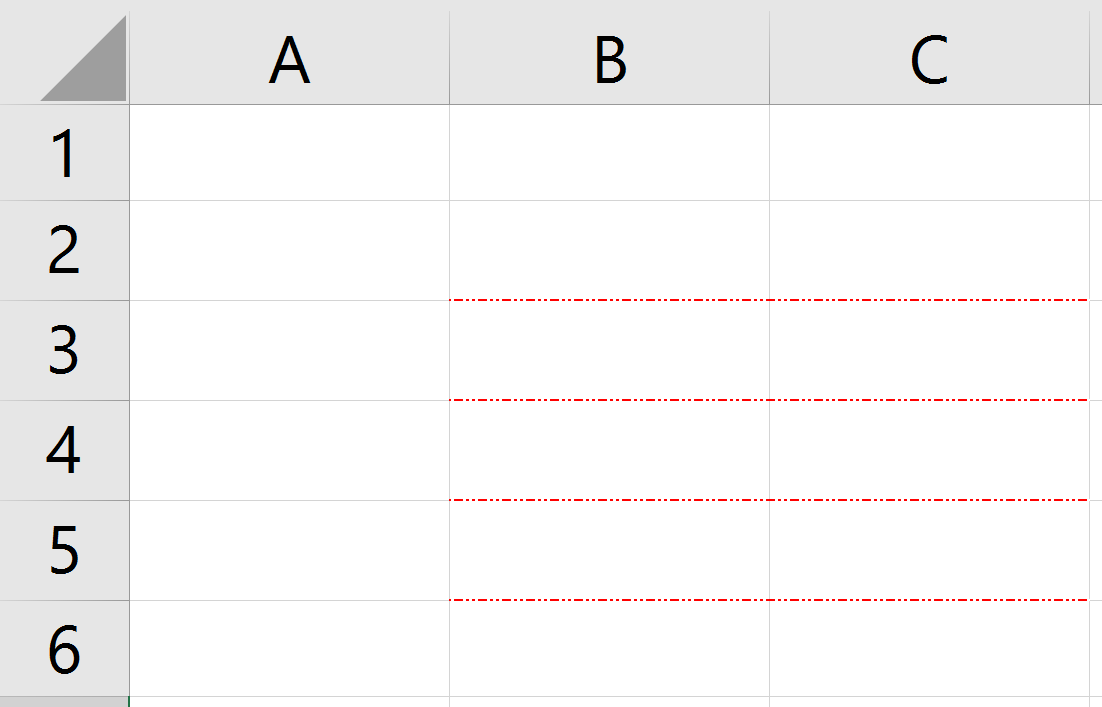The height and width of the screenshot is (707, 1102).
Task: Click cell A1
Action: point(290,150)
